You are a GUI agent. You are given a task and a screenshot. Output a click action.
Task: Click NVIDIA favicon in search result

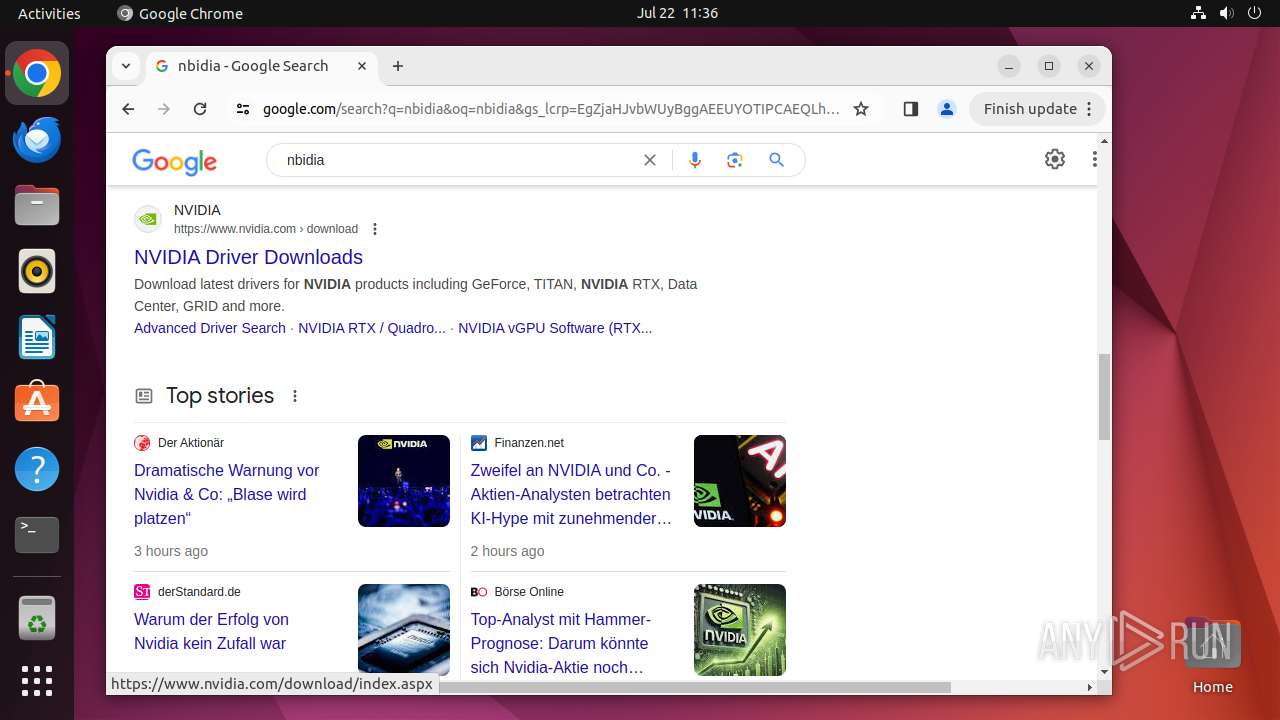[x=148, y=219]
